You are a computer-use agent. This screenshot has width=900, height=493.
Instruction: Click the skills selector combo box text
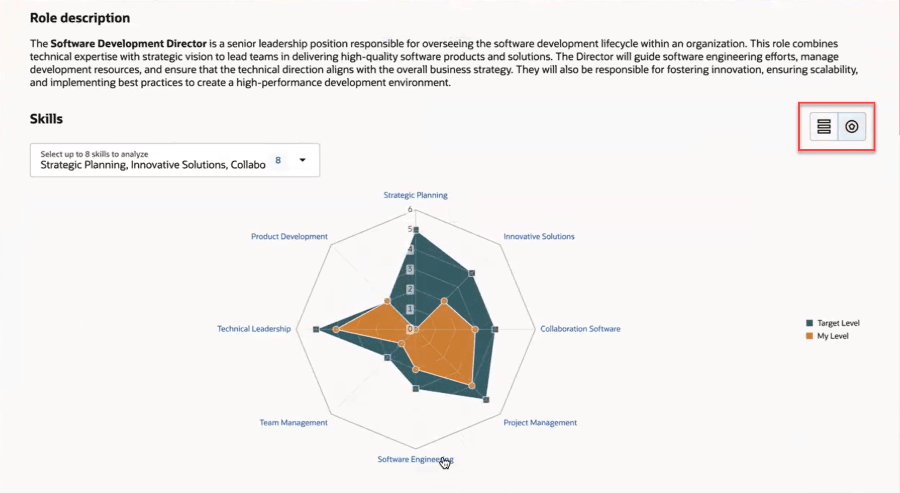pos(153,165)
